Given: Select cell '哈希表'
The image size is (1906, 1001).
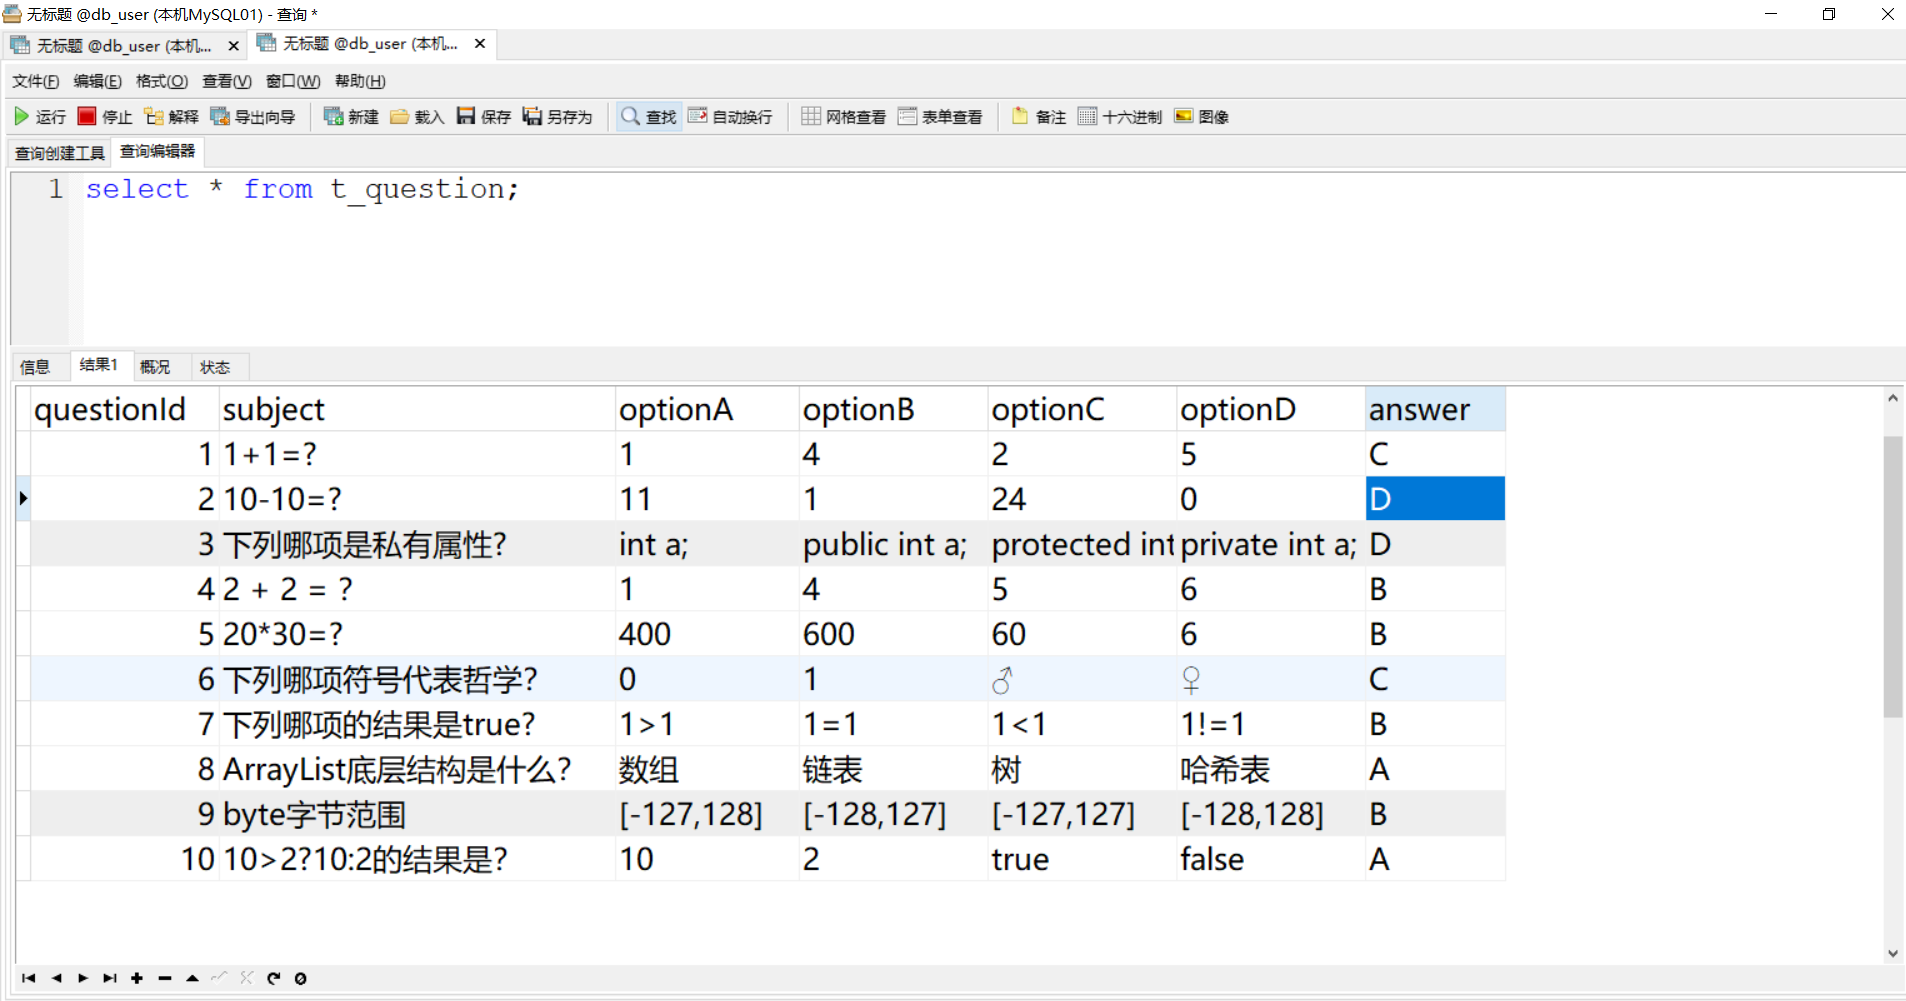Looking at the screenshot, I should point(1271,769).
